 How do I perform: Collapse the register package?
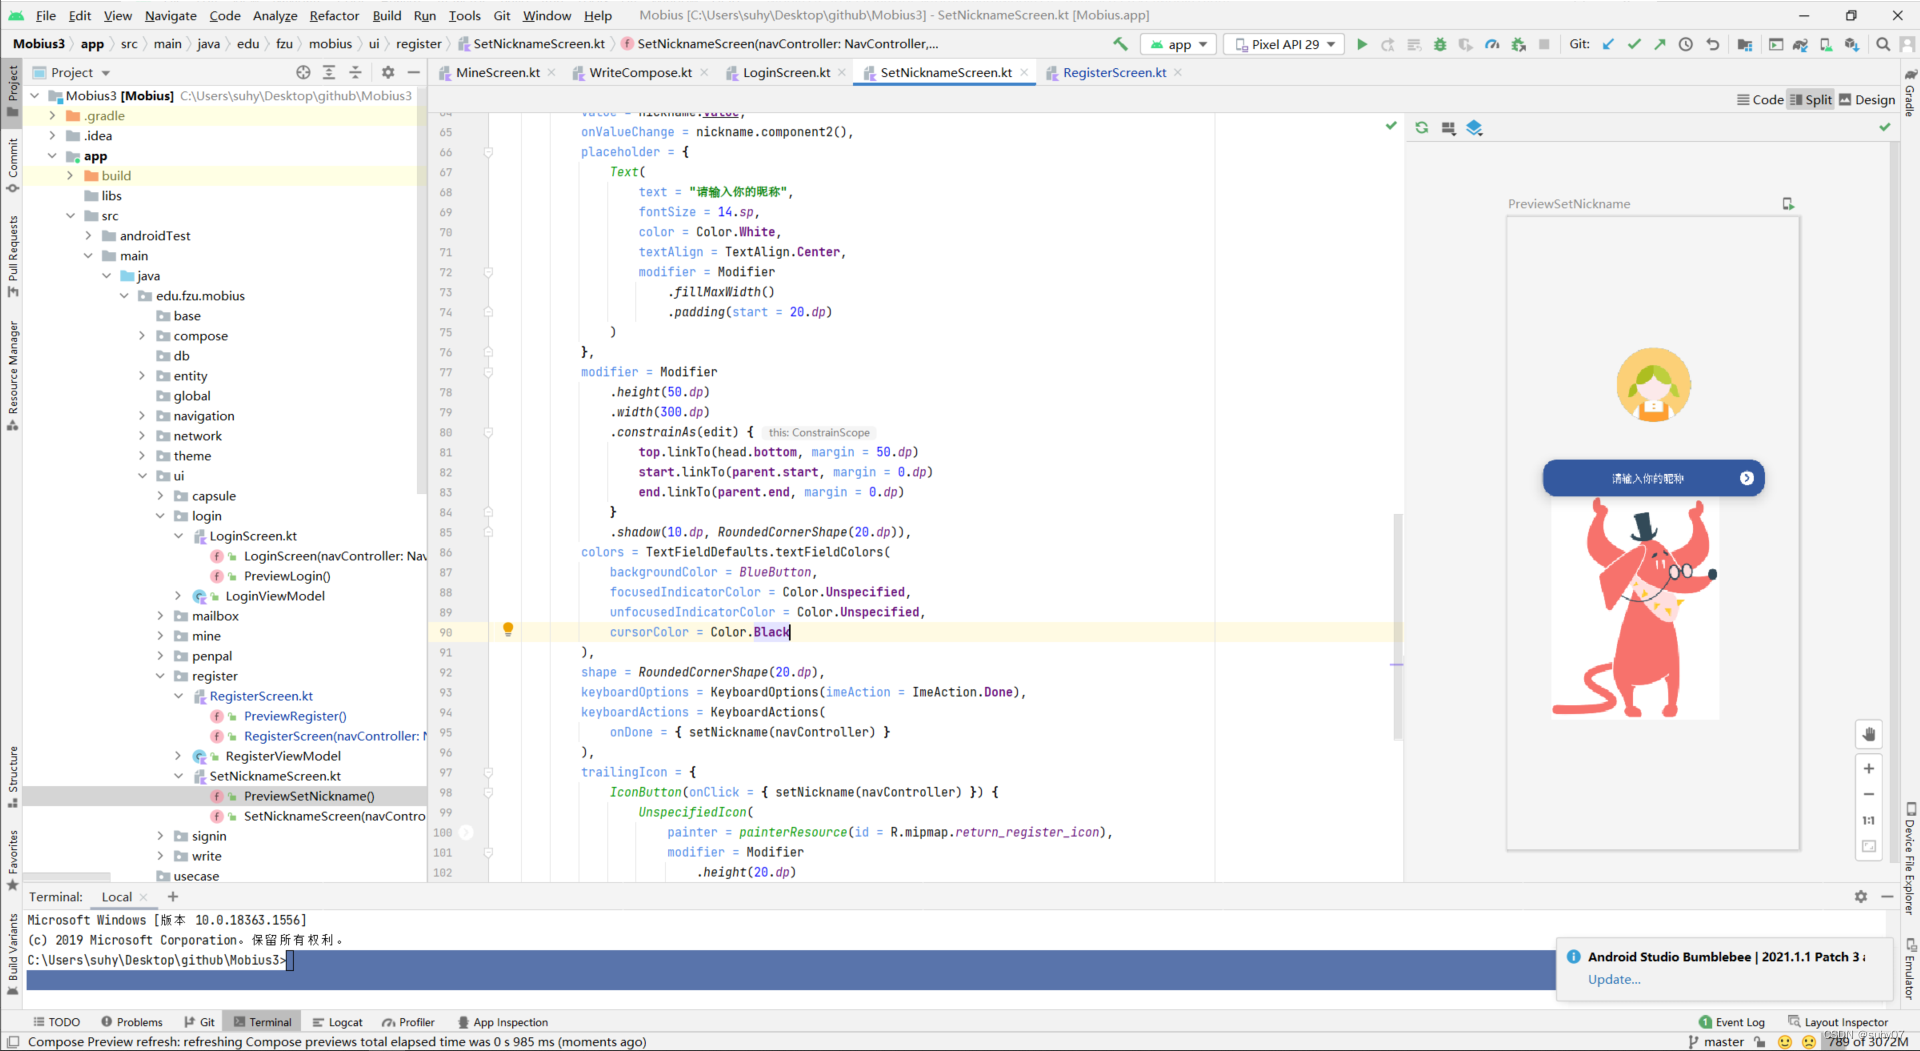(x=160, y=676)
